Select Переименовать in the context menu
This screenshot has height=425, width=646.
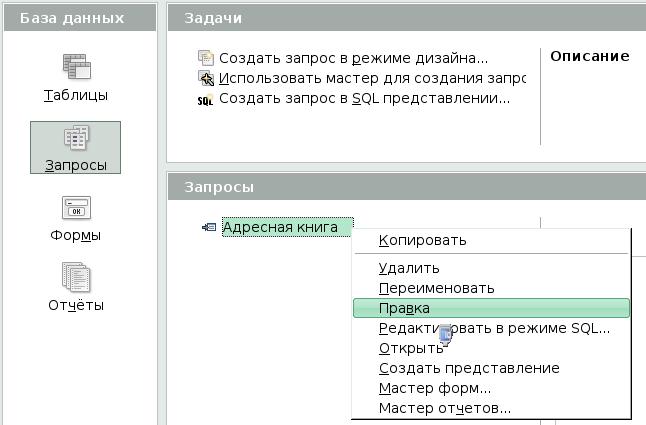(x=436, y=288)
